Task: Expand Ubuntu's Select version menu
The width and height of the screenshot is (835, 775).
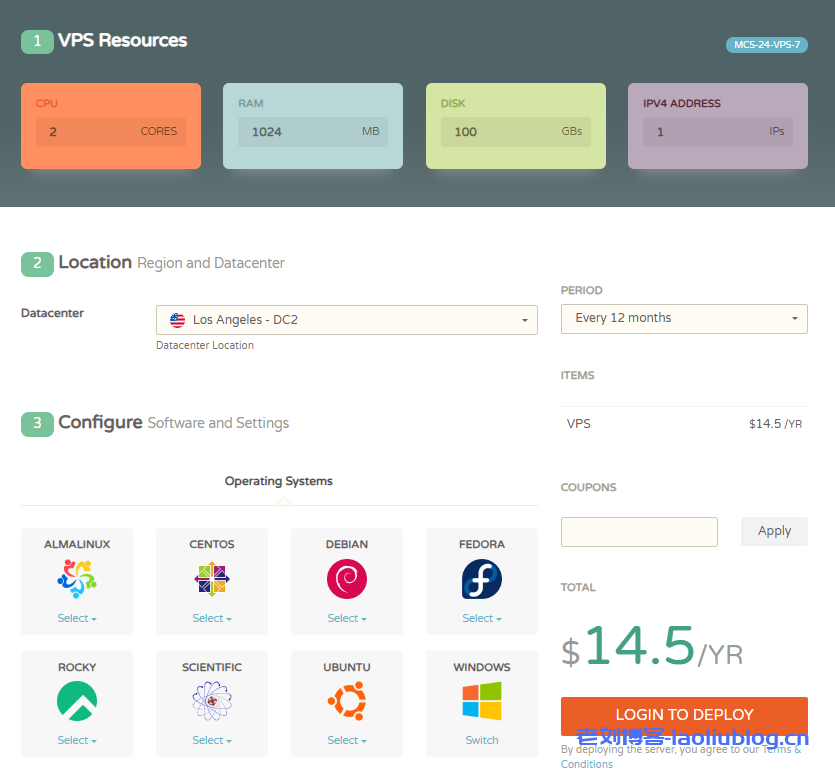Action: pyautogui.click(x=346, y=739)
